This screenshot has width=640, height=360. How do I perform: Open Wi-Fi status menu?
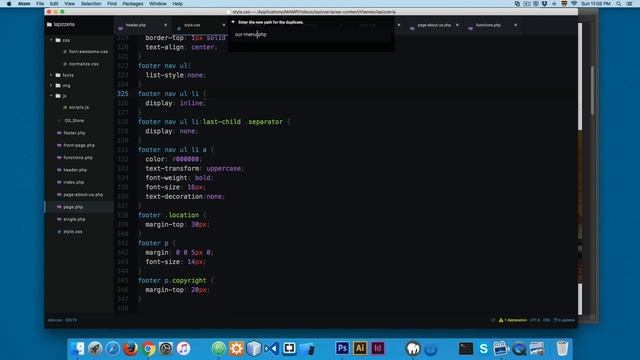574,4
